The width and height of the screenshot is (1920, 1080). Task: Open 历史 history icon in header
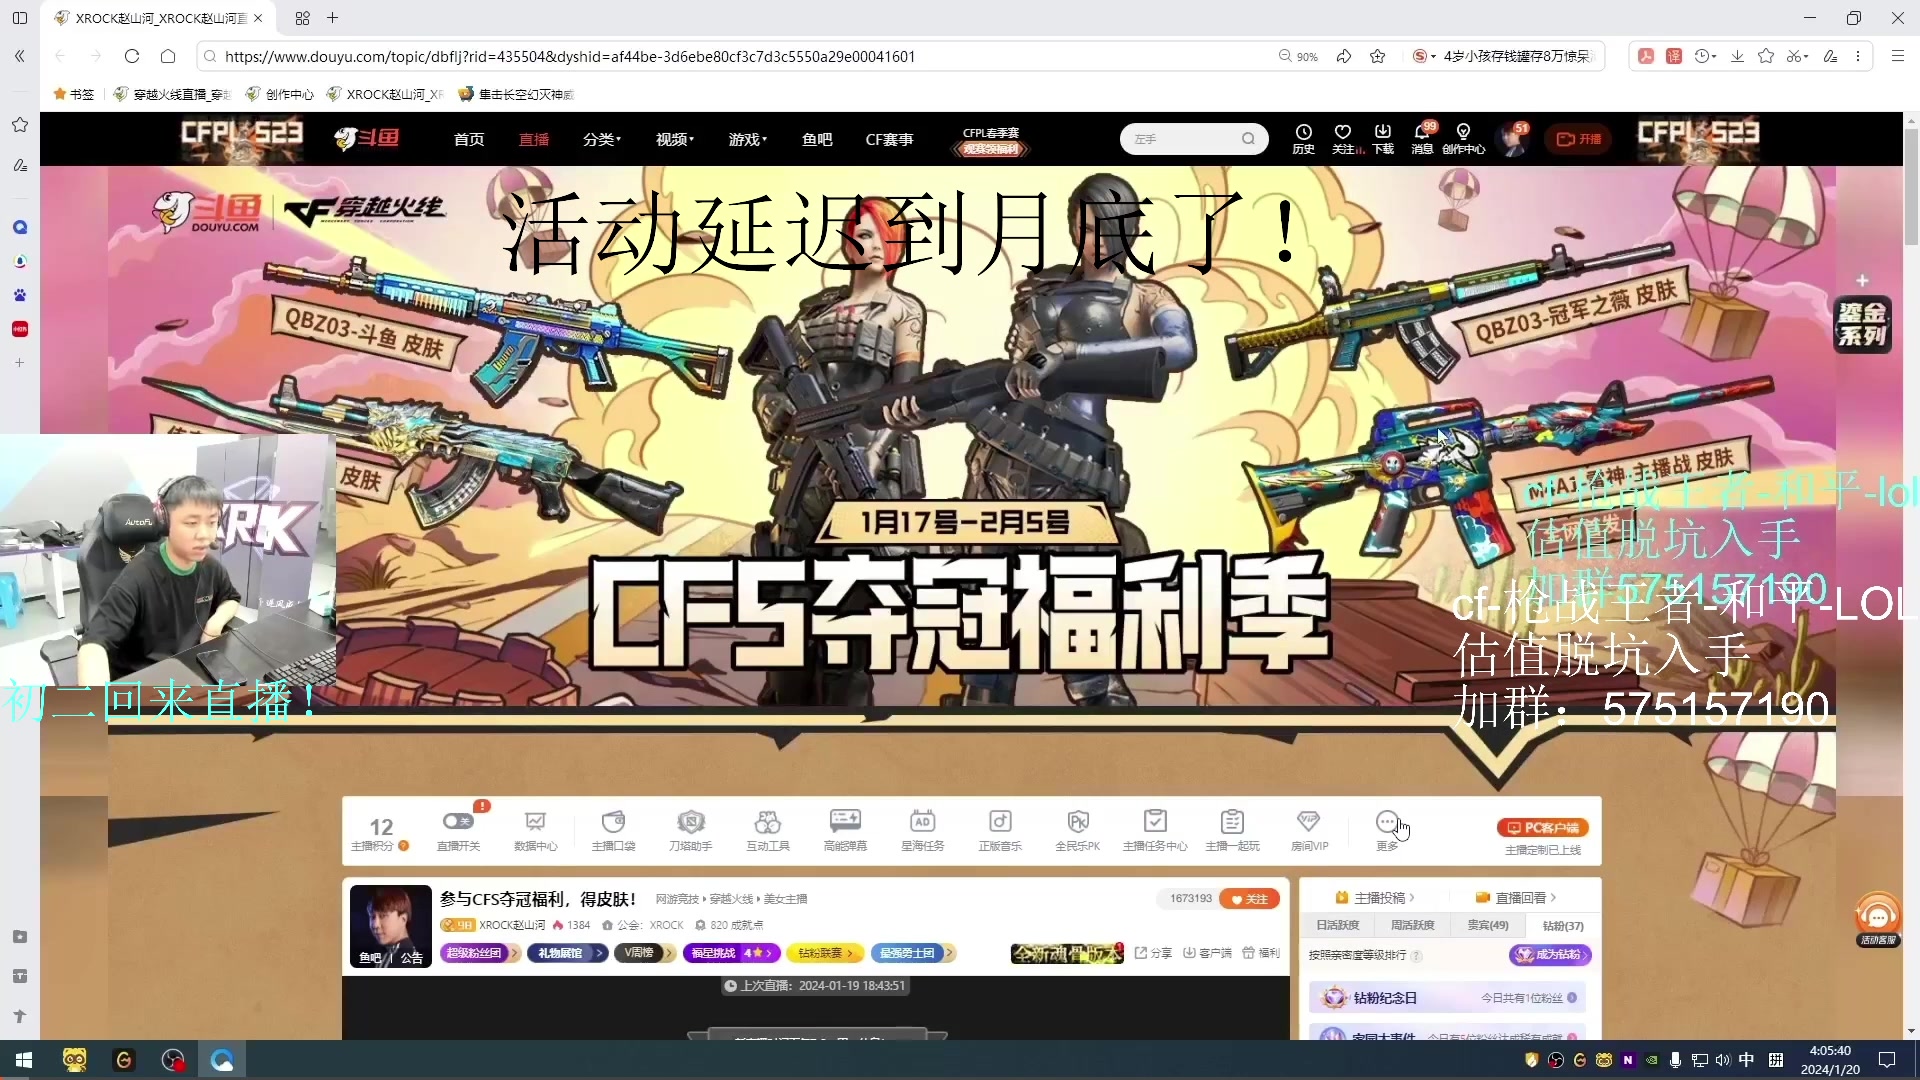(x=1303, y=138)
